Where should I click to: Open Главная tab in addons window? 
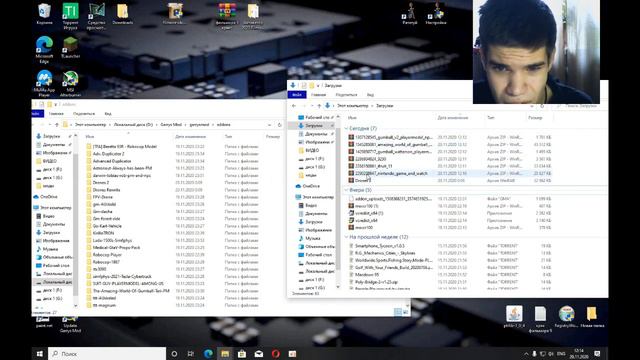click(56, 113)
